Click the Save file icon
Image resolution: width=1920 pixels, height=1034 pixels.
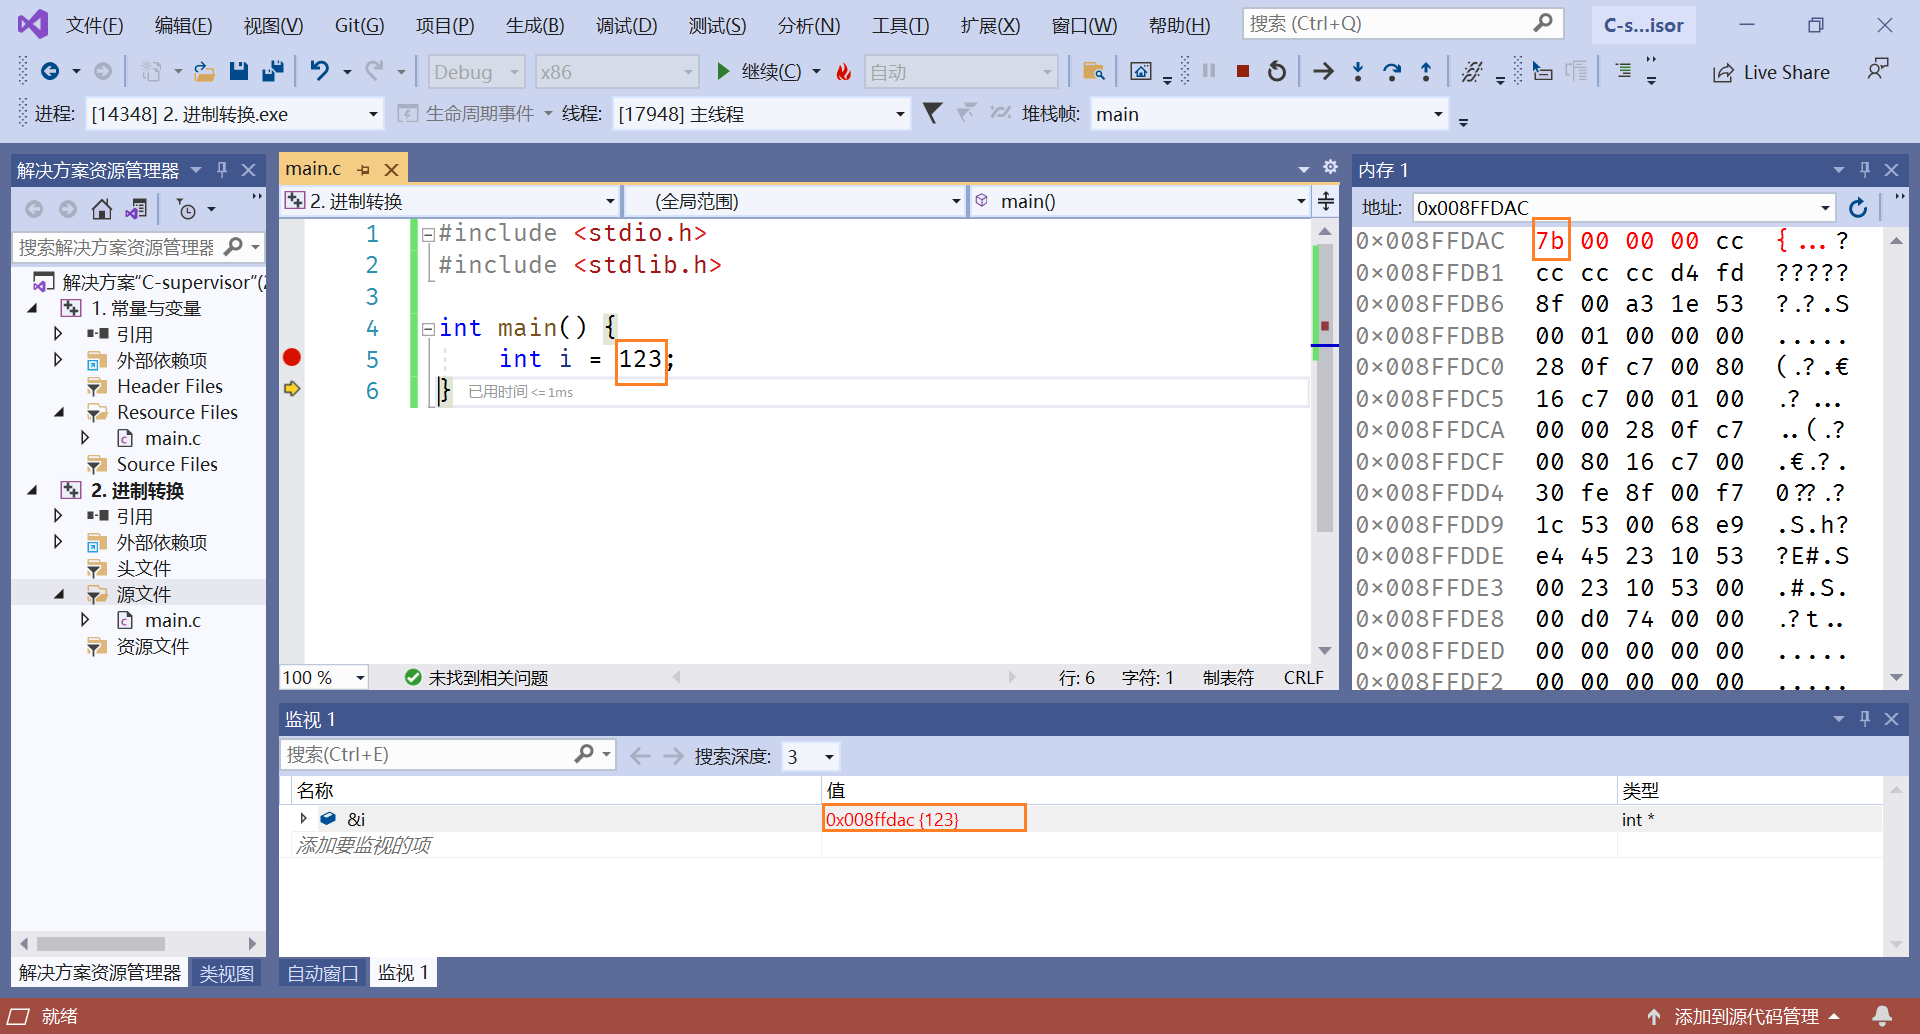238,71
